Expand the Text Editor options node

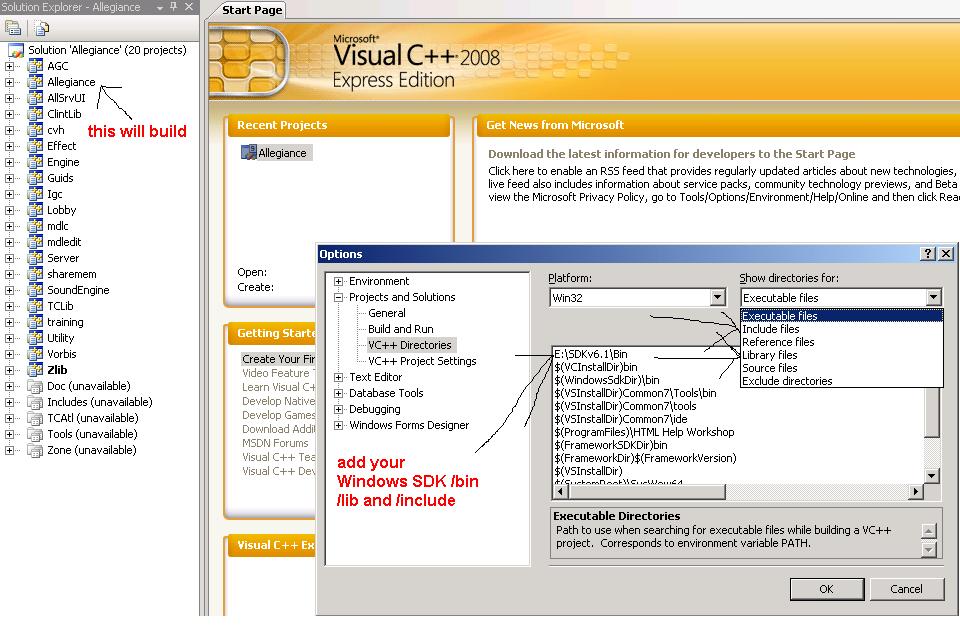pos(339,377)
